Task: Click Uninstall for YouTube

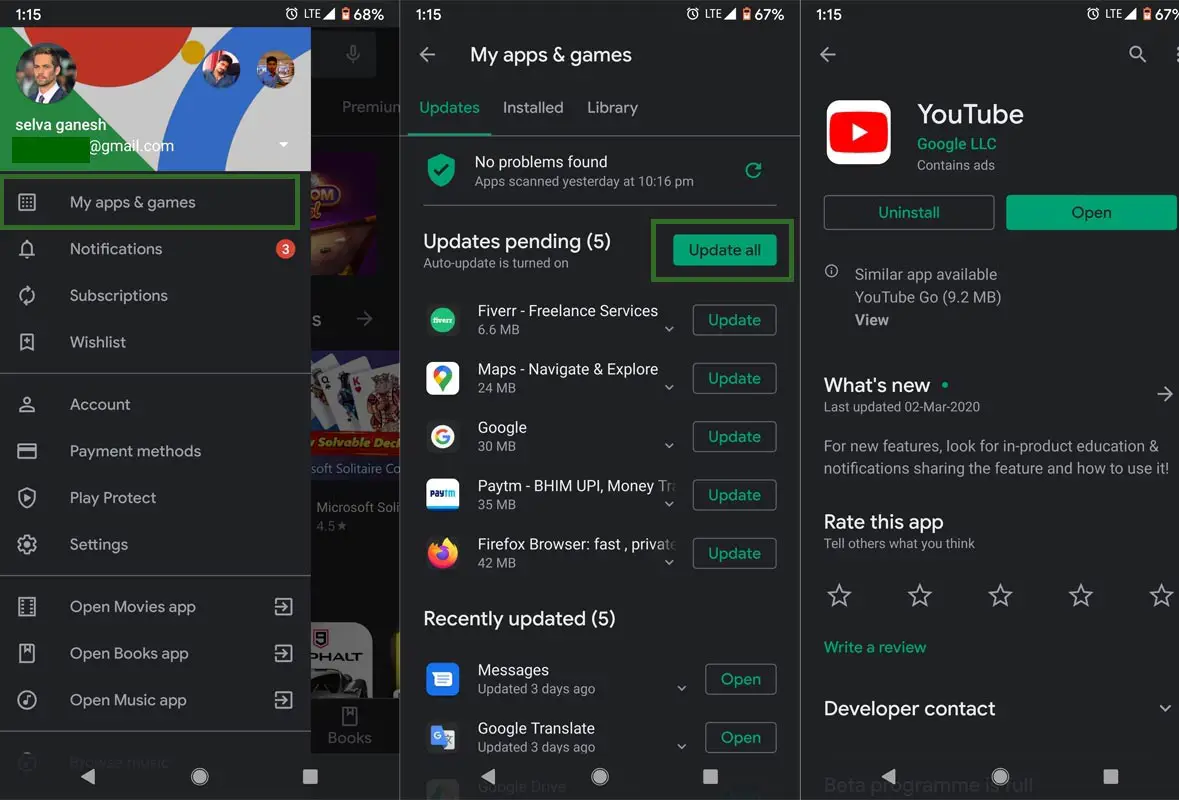Action: (x=909, y=213)
